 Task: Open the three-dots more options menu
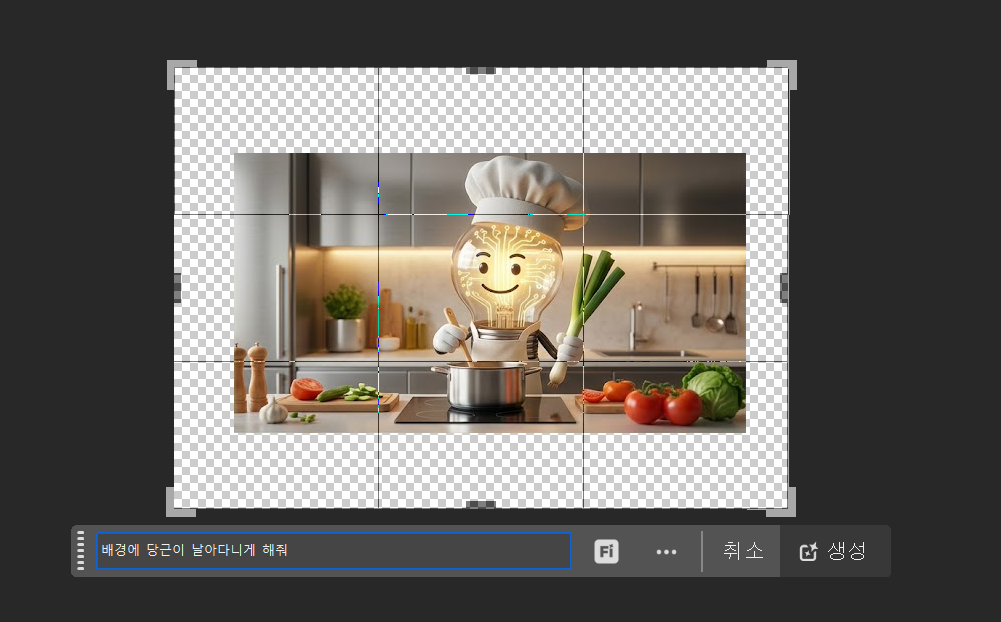[666, 552]
